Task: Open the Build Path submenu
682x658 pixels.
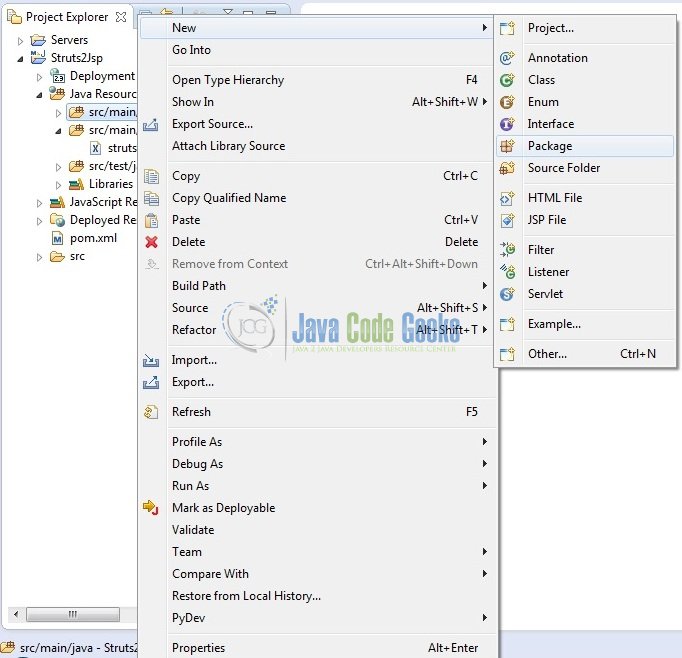Action: click(317, 286)
